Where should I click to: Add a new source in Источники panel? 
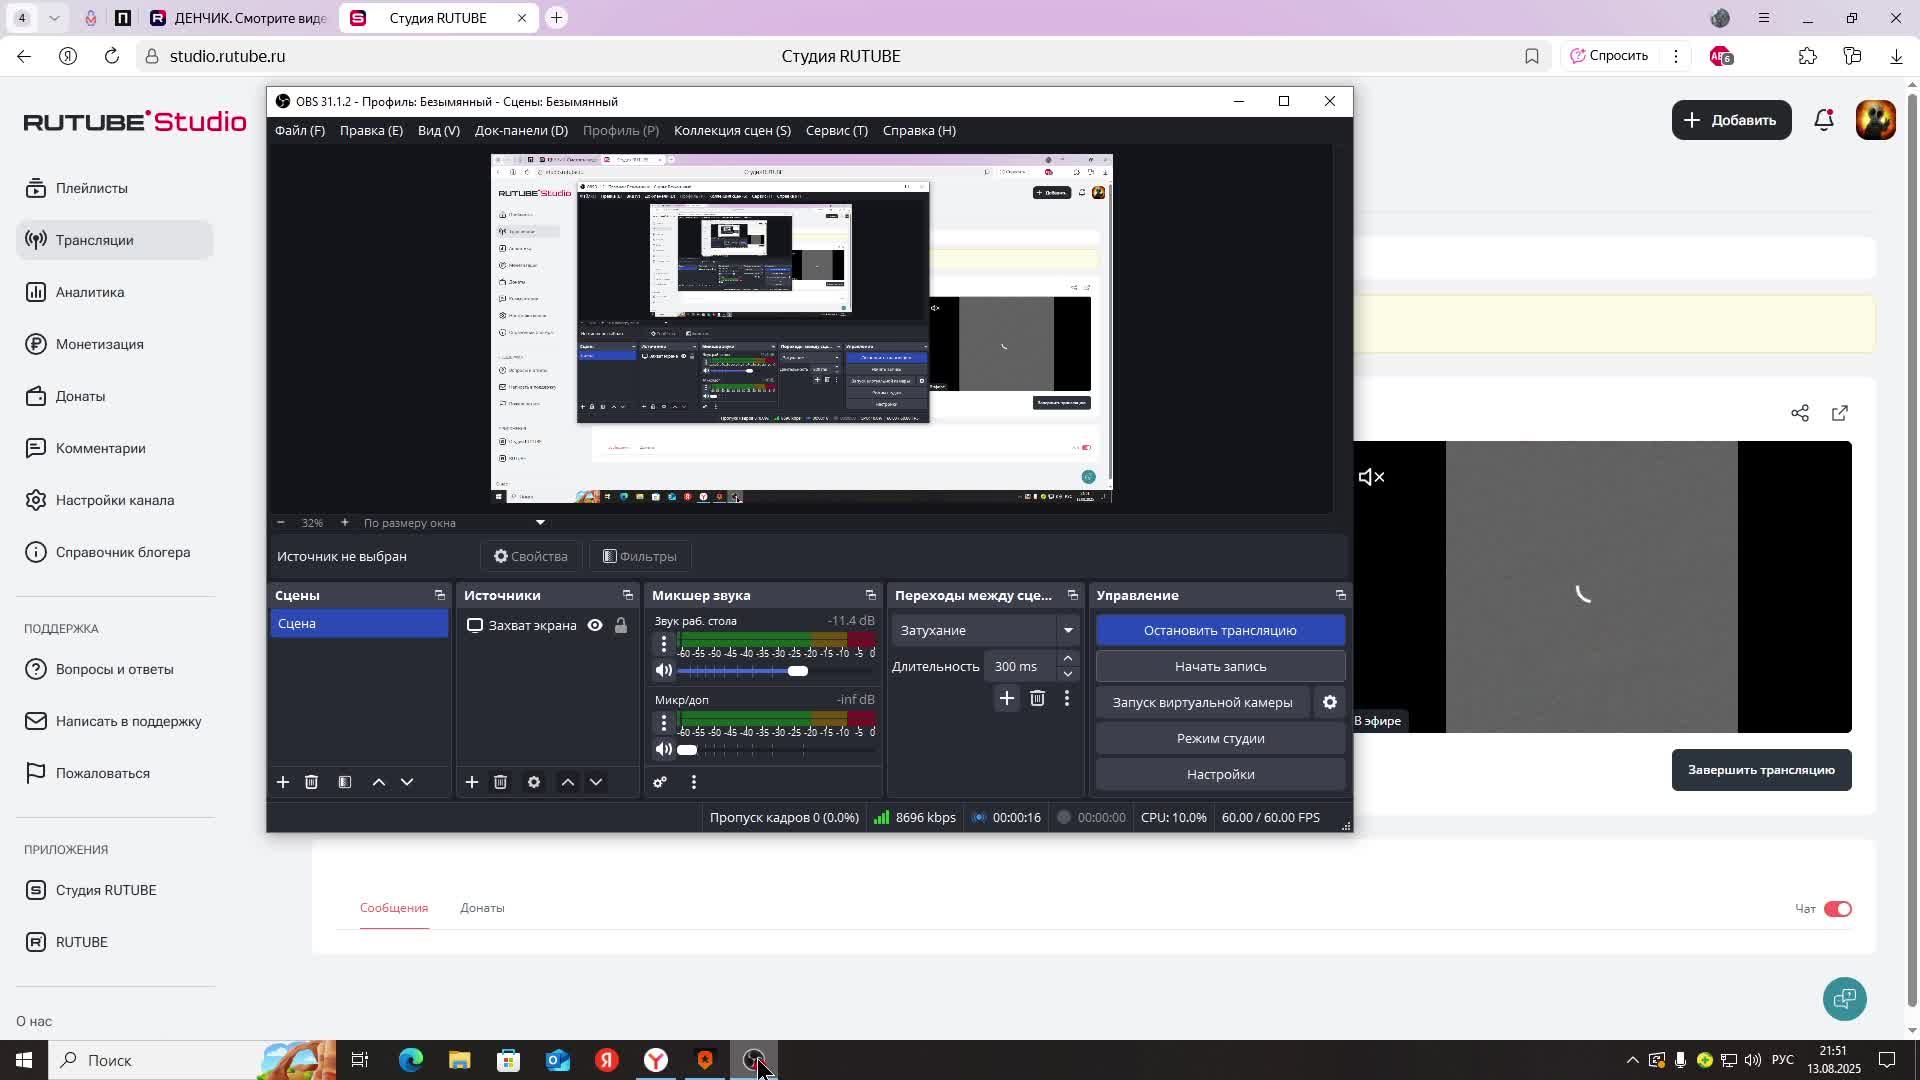coord(472,782)
